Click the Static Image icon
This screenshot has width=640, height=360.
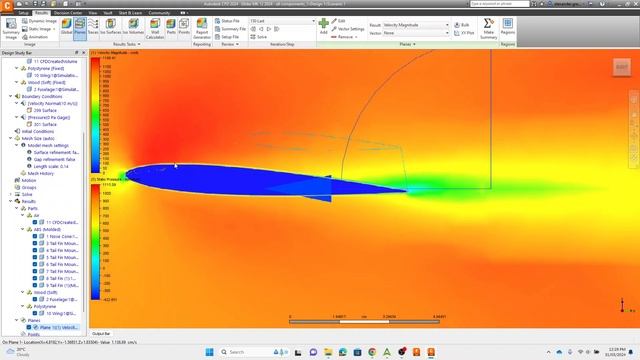pos(25,29)
